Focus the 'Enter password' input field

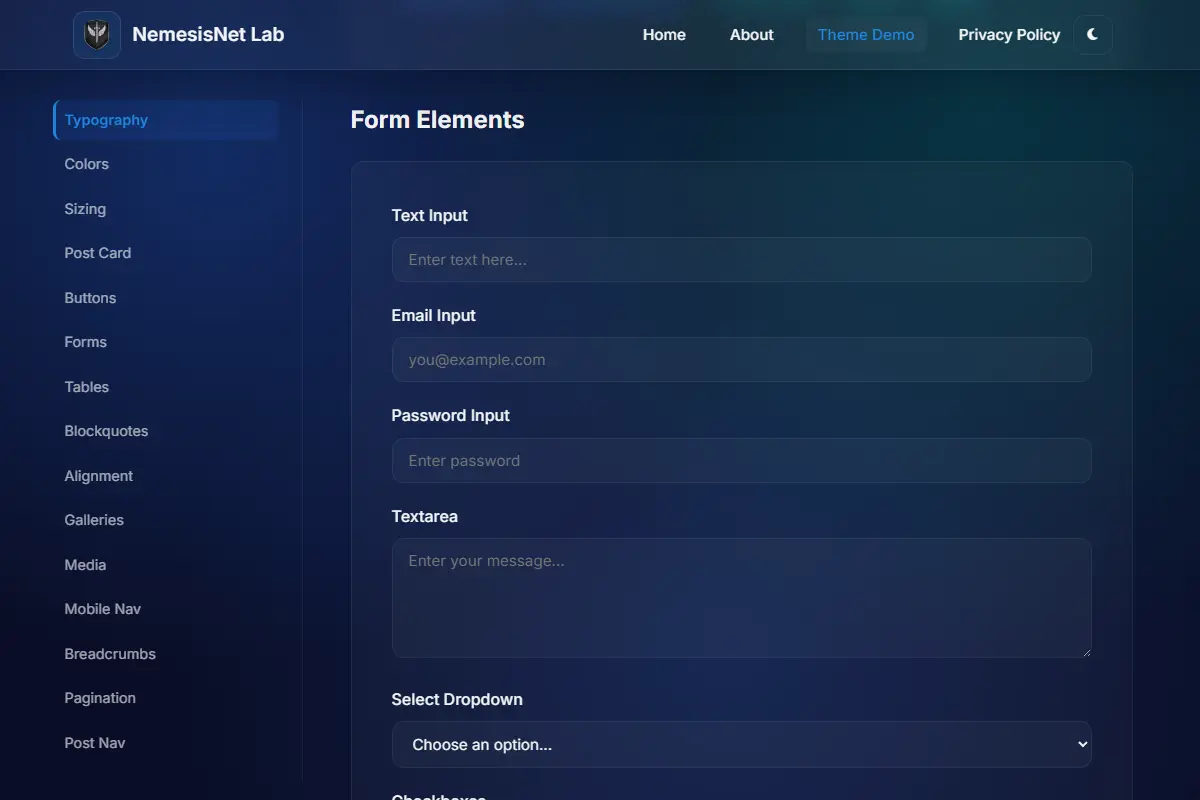(x=741, y=461)
